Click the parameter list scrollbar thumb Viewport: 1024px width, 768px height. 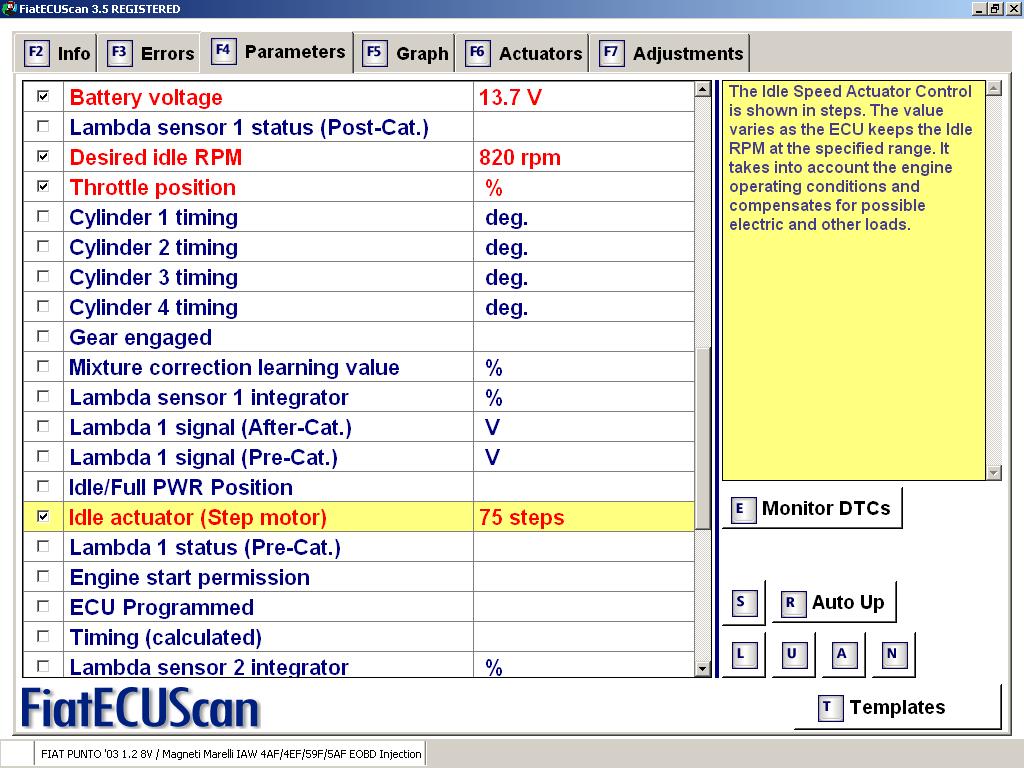pos(703,438)
